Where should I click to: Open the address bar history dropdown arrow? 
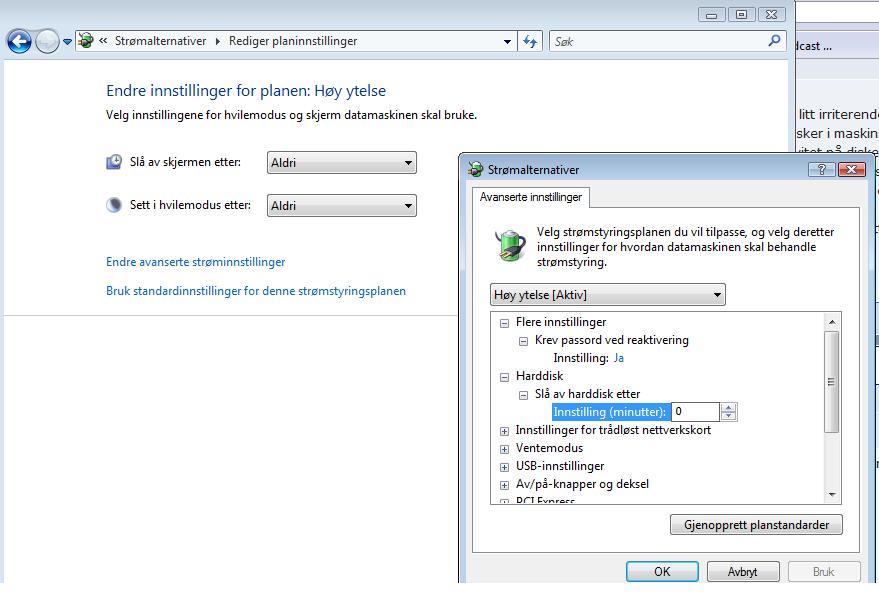[x=507, y=41]
